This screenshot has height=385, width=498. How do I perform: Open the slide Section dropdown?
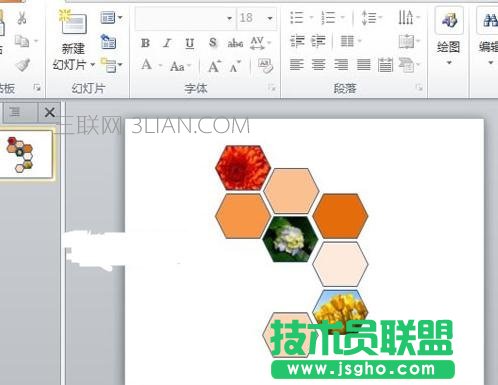coord(111,65)
